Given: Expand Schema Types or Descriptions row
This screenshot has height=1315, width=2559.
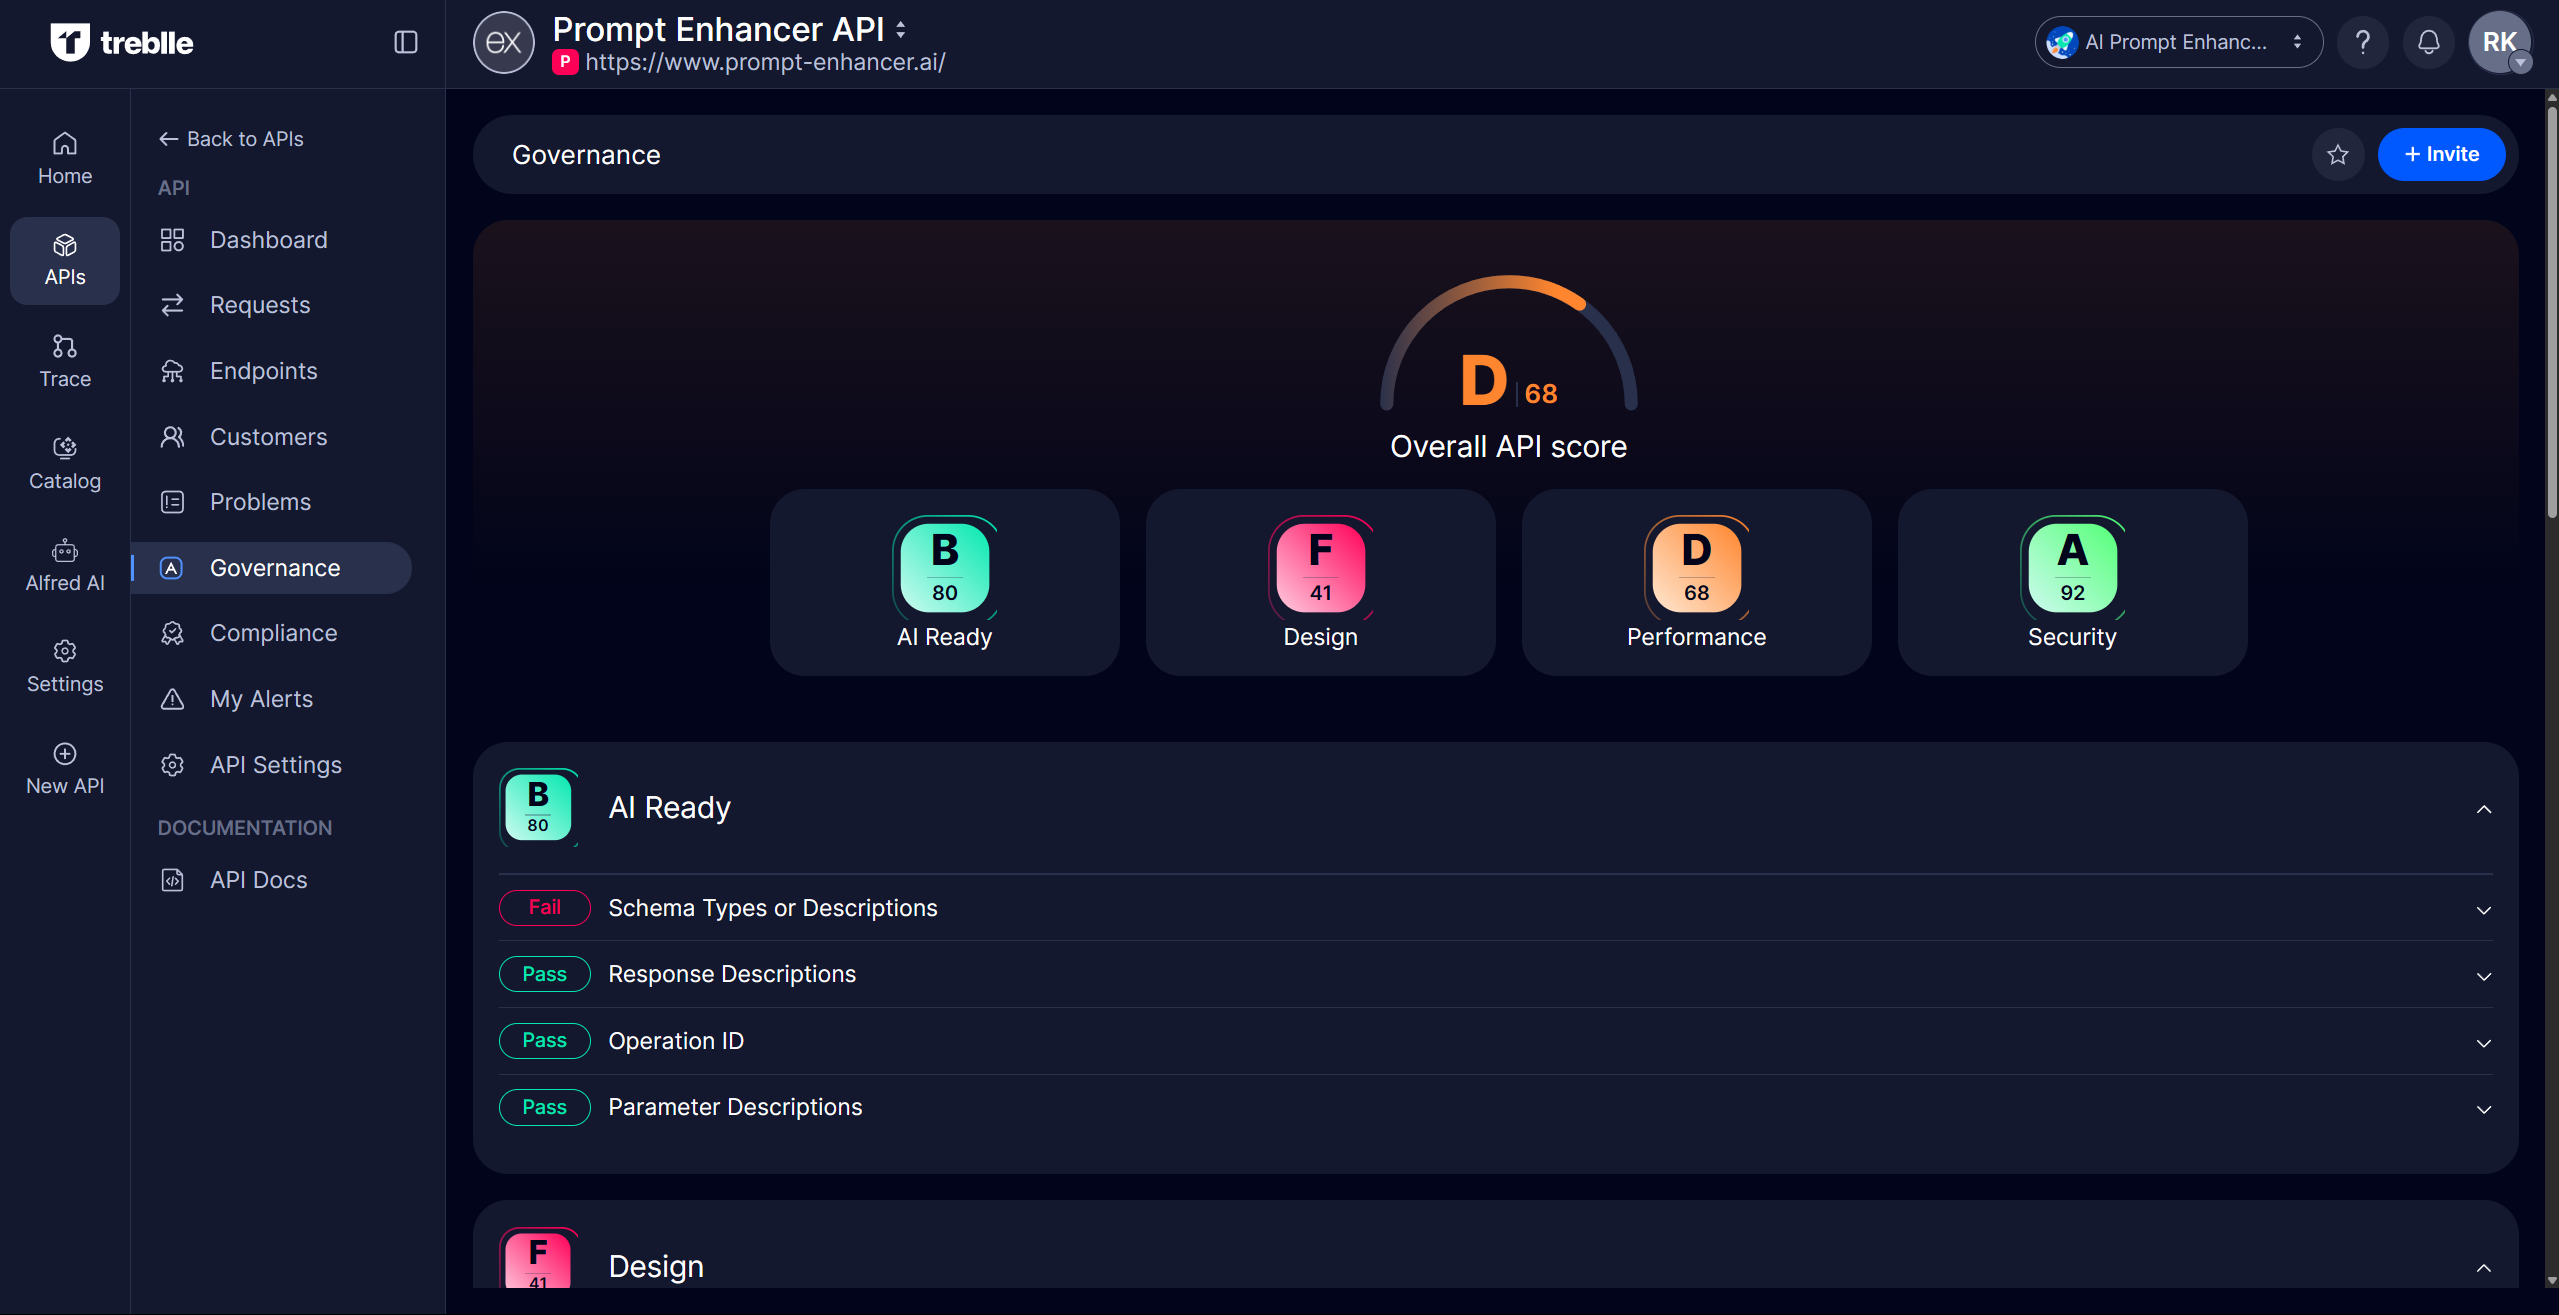Looking at the screenshot, I should coord(1495,908).
